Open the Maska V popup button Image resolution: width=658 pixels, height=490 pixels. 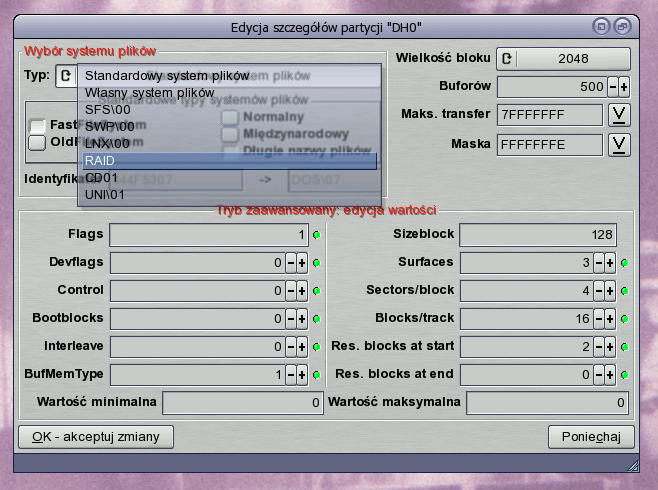pos(619,145)
